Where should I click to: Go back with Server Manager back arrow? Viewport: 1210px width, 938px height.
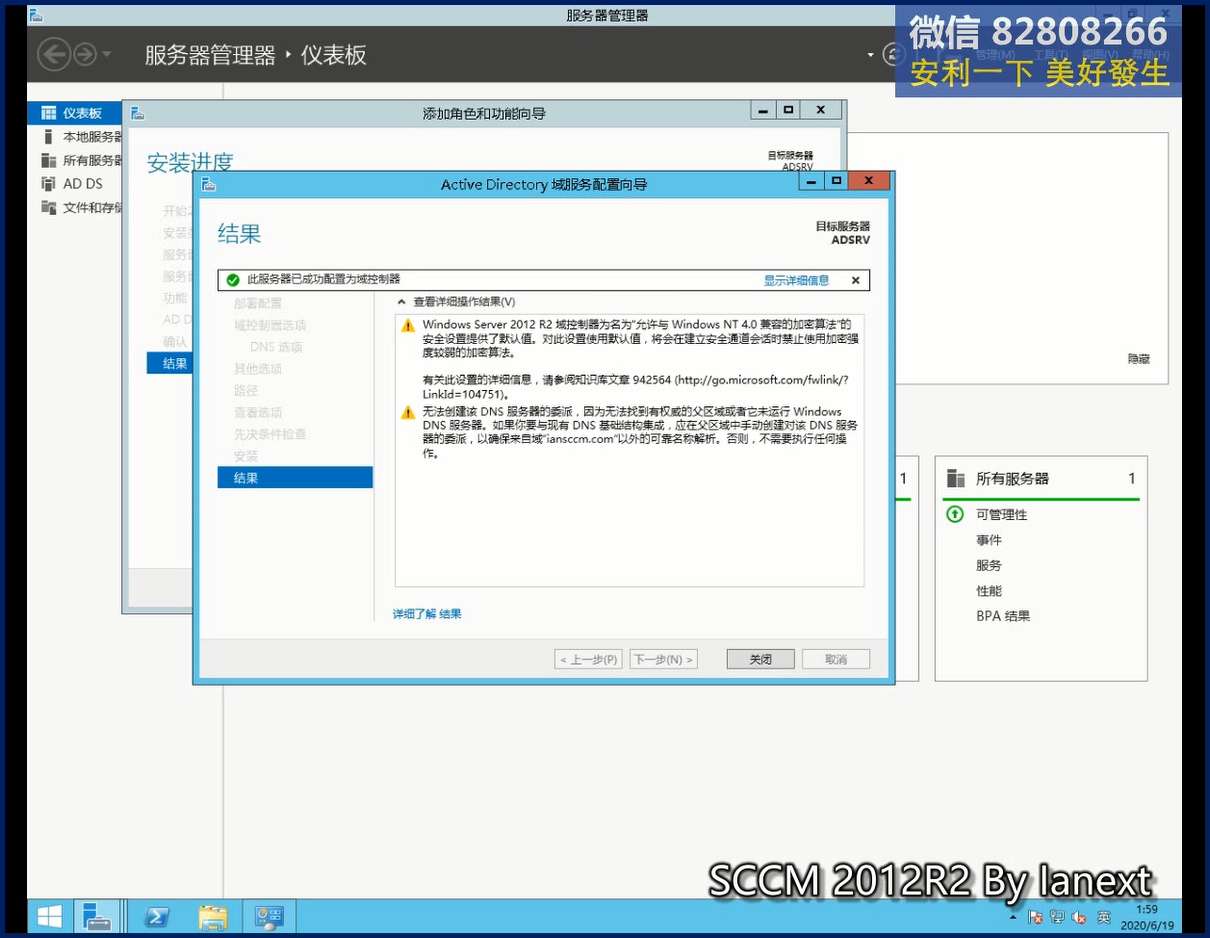[x=54, y=54]
